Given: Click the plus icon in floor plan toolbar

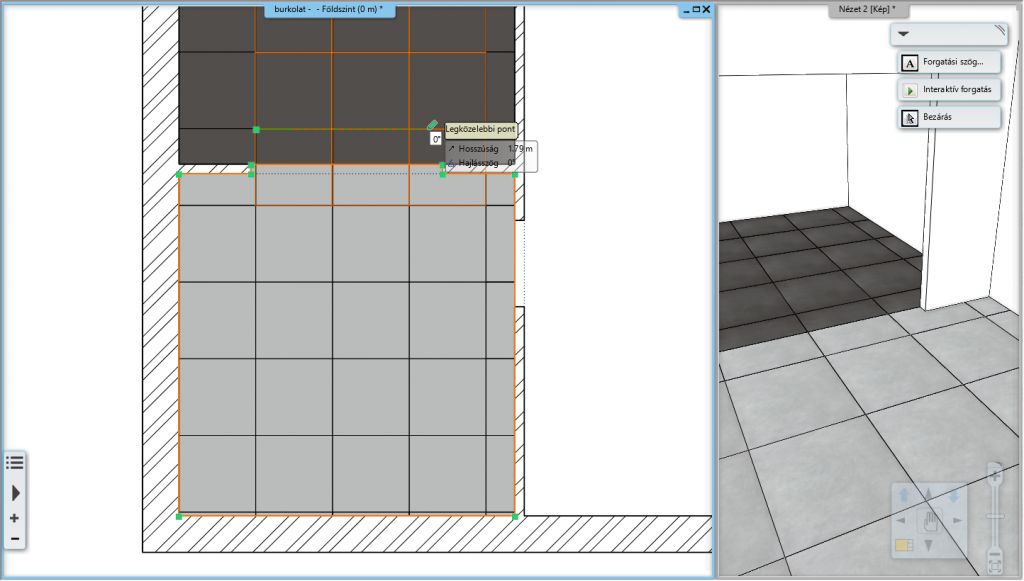Looking at the screenshot, I should pyautogui.click(x=14, y=518).
